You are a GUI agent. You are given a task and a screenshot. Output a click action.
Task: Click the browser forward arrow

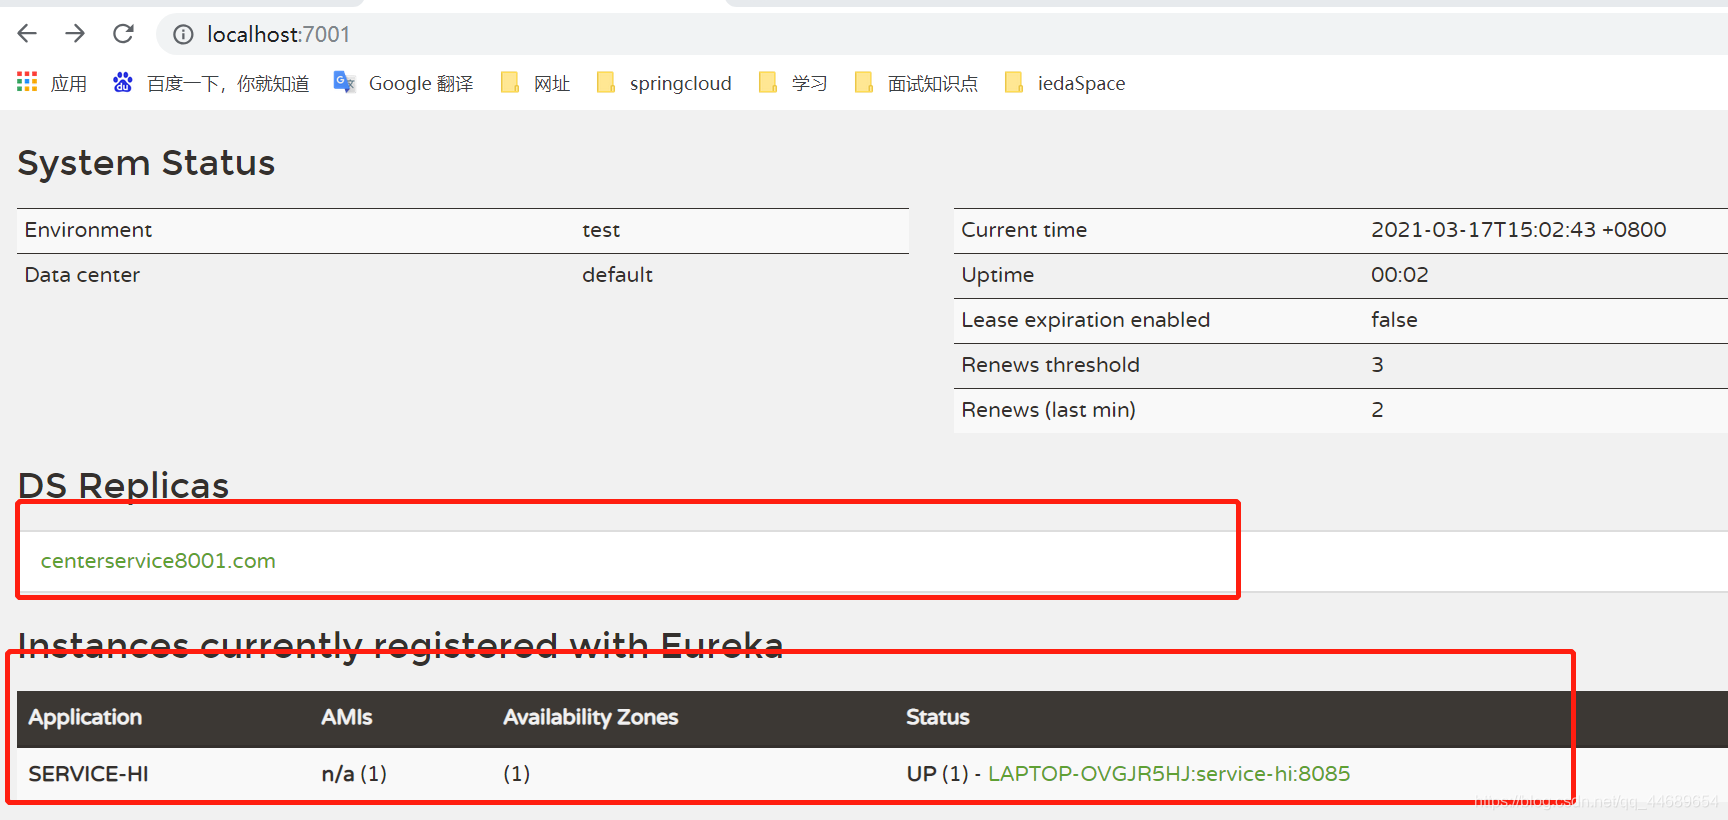coord(75,34)
